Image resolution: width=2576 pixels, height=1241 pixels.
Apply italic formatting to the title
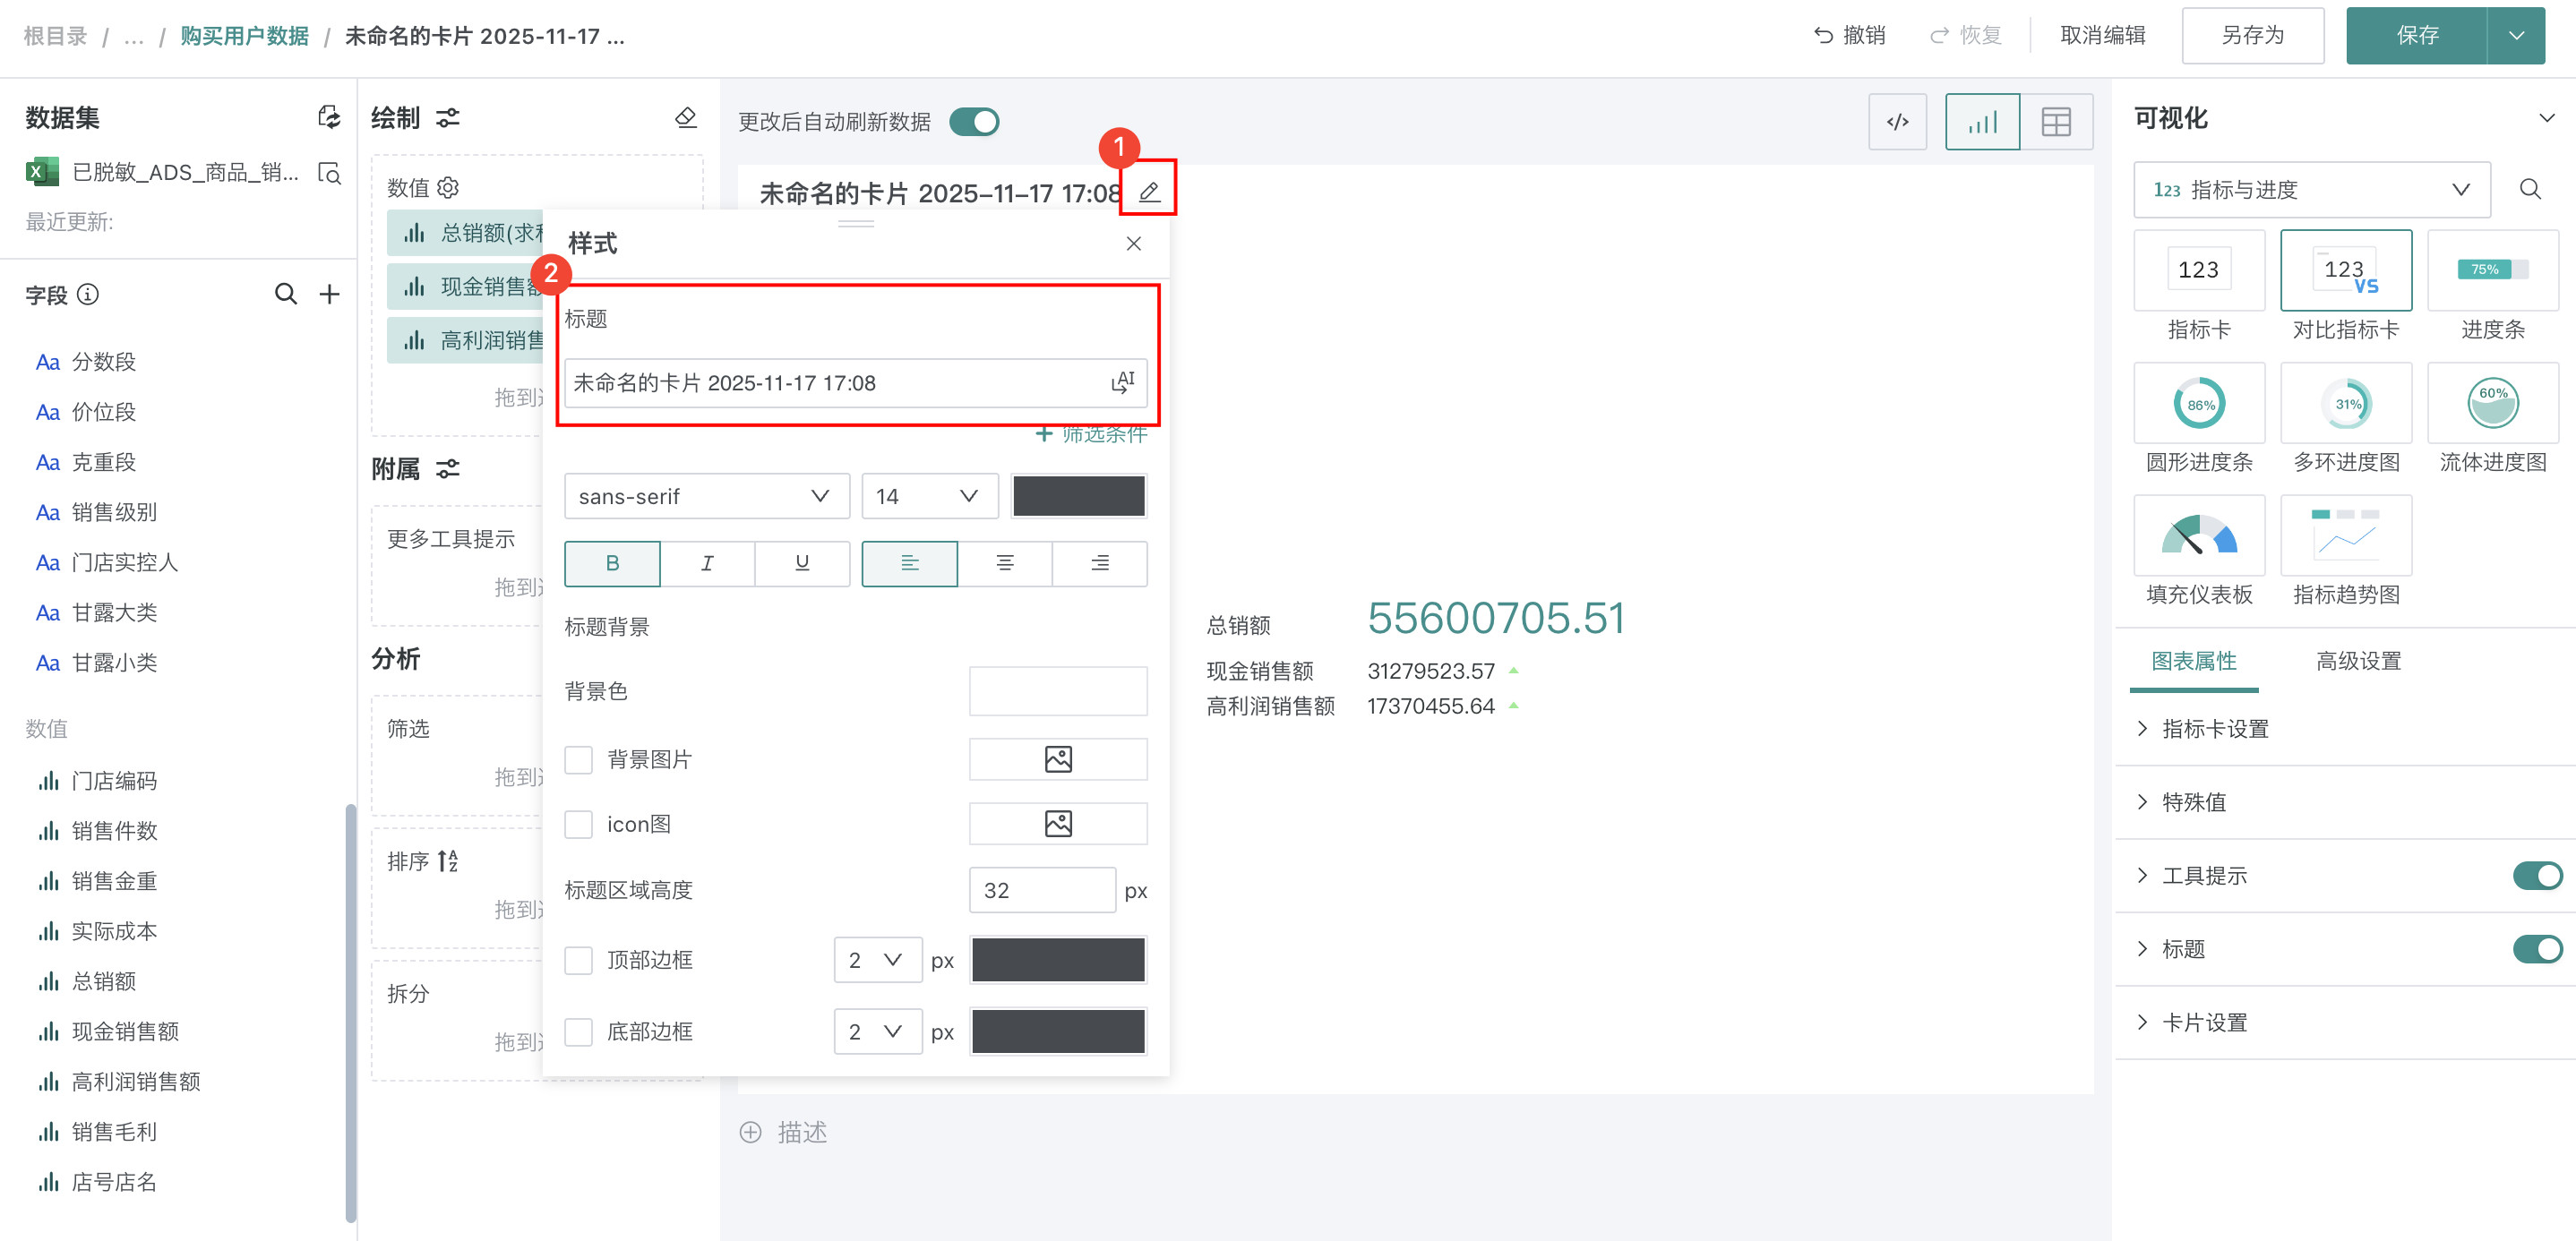click(707, 563)
